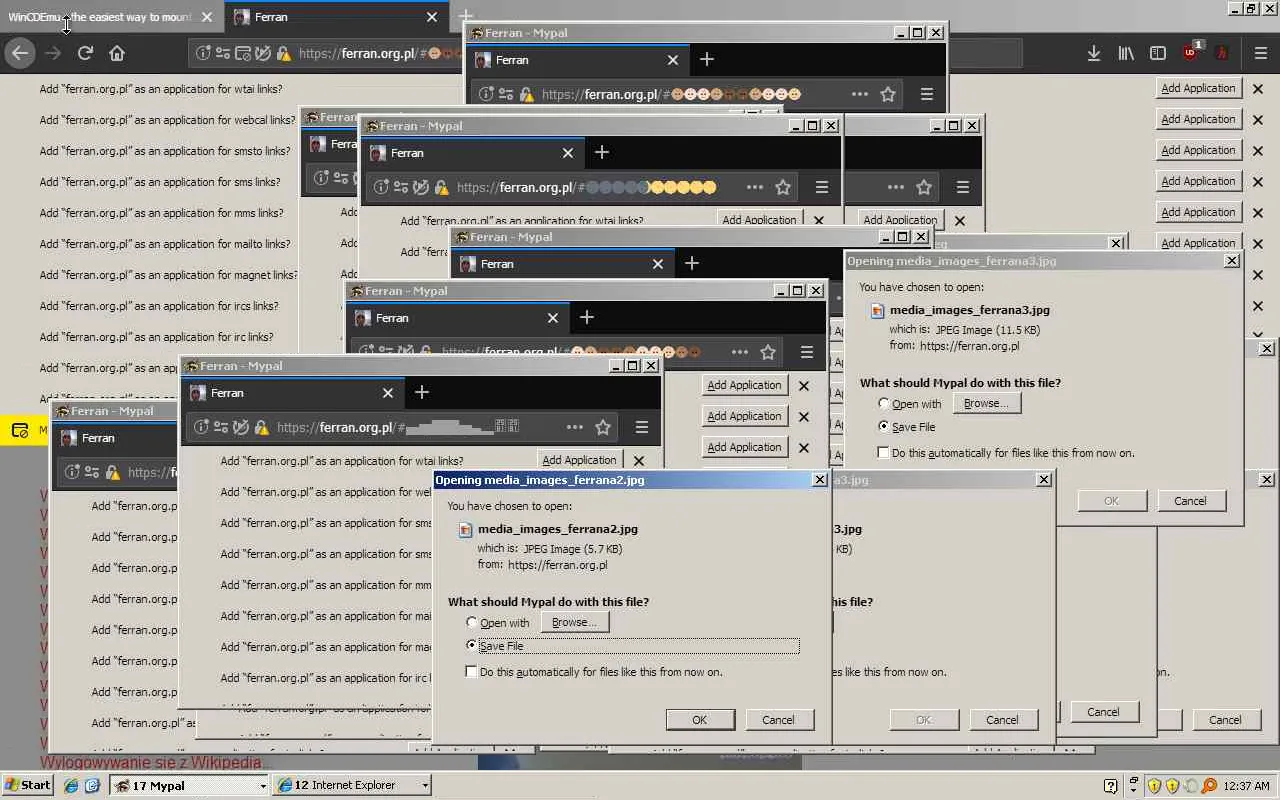Screen dimensions: 1280x800
Task: Add a tab in the Mypal window showing only its tab strip
Action: tap(692, 264)
